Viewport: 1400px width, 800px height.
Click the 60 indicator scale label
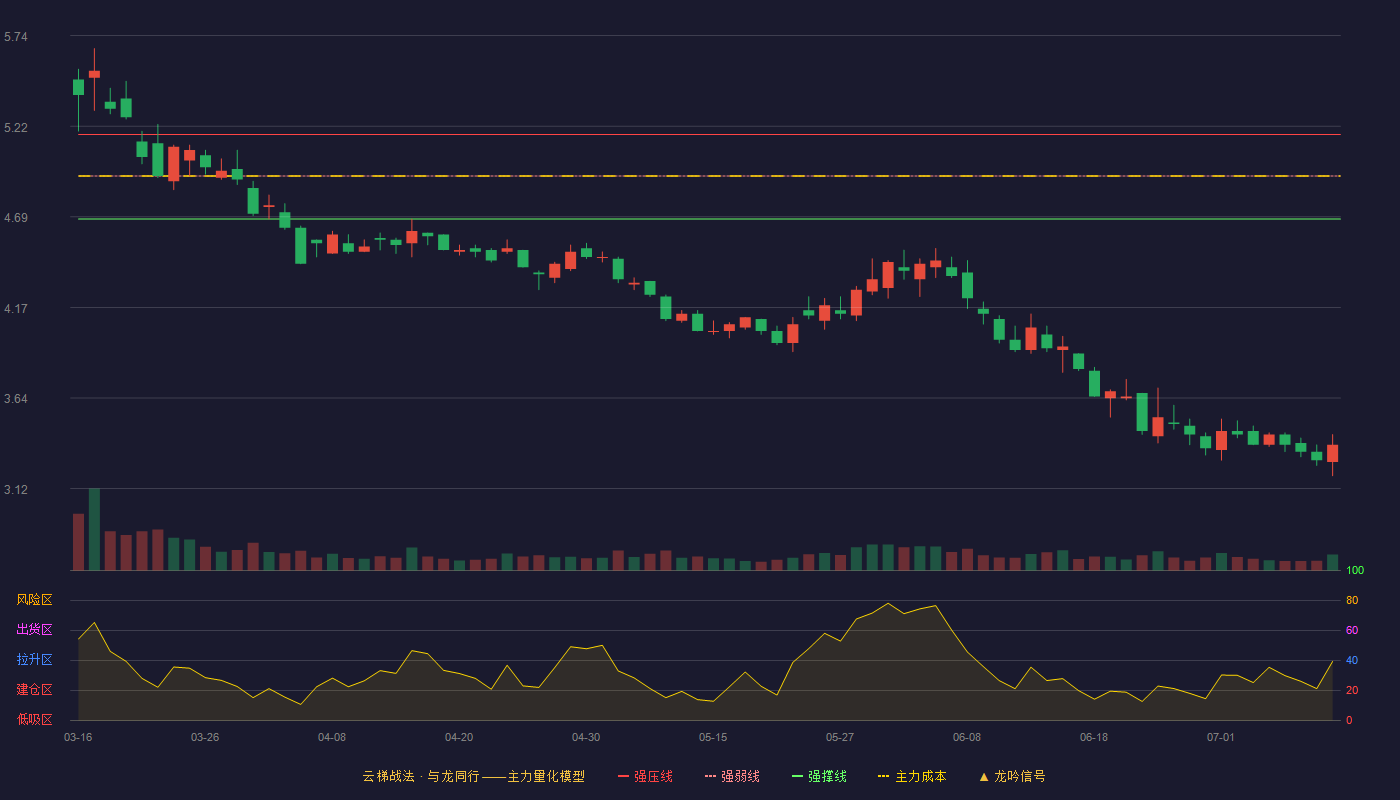pos(1352,630)
